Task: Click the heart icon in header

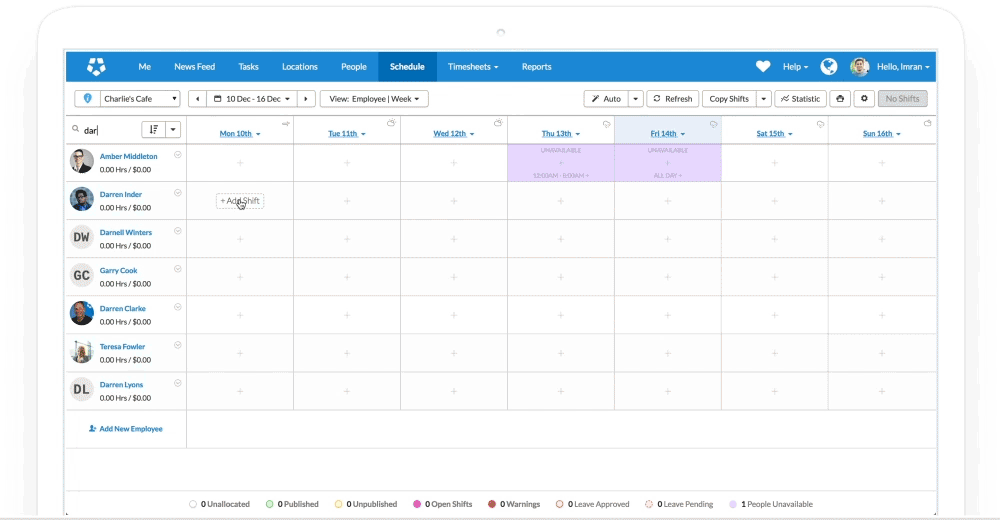Action: (x=763, y=67)
